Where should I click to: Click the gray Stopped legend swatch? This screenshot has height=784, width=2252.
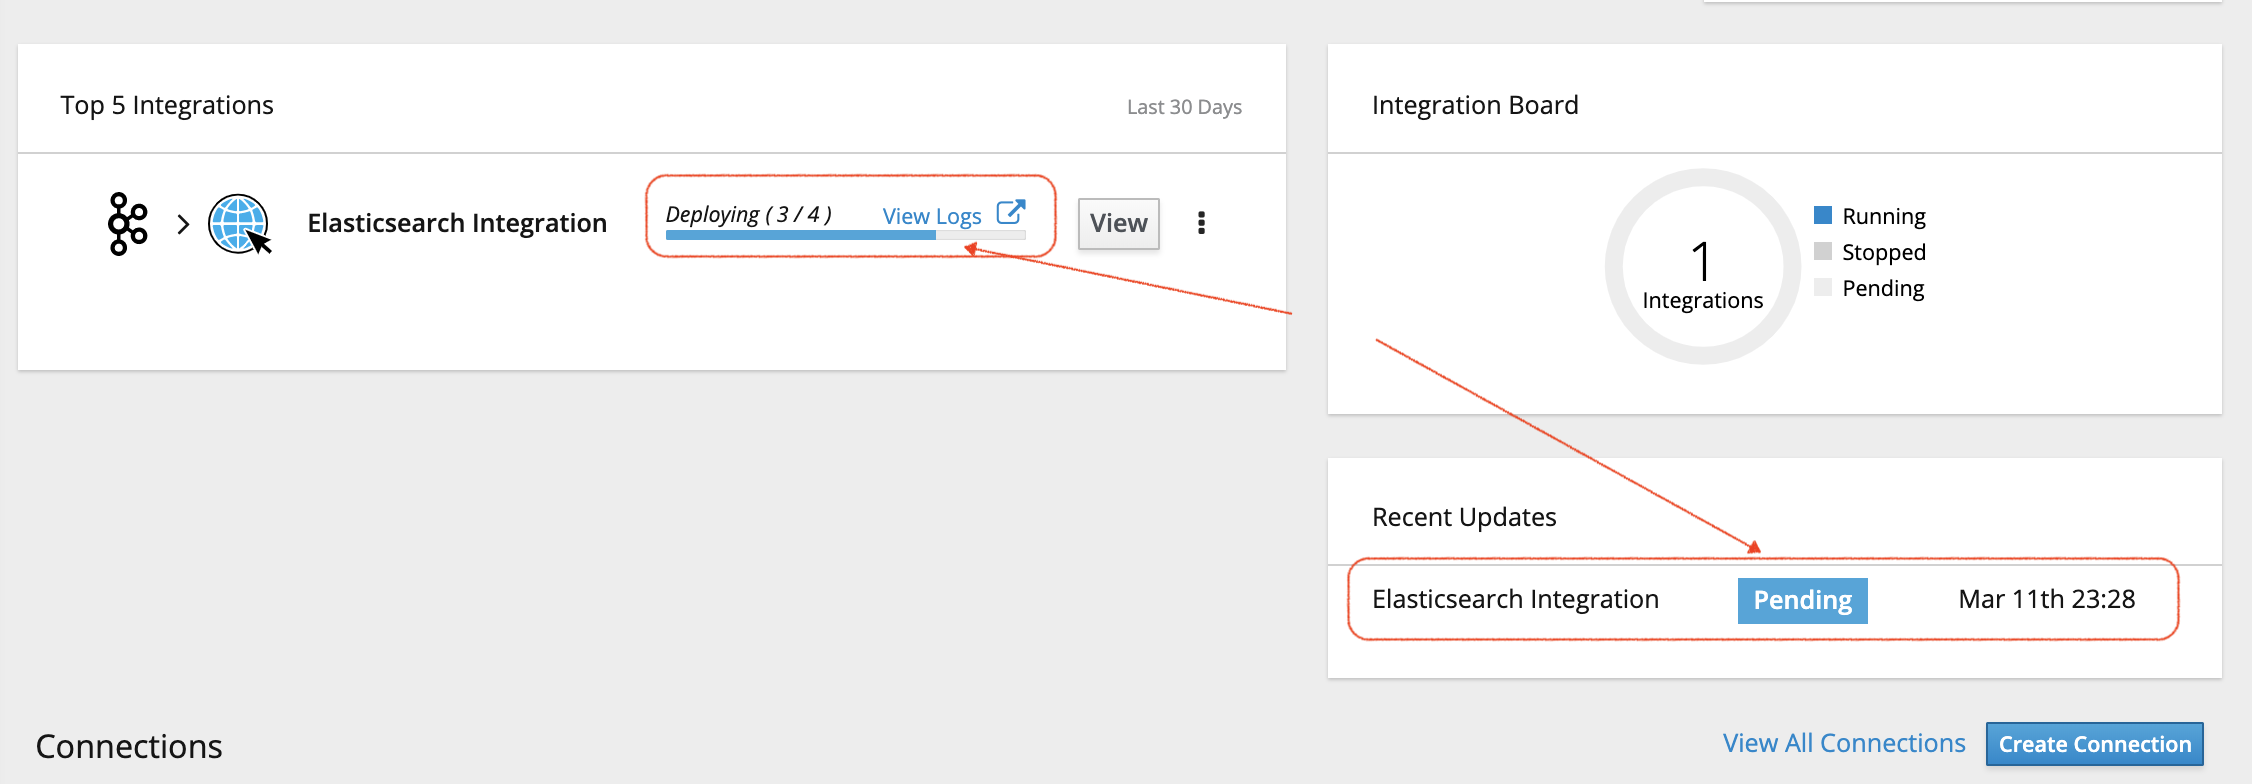[x=1823, y=251]
